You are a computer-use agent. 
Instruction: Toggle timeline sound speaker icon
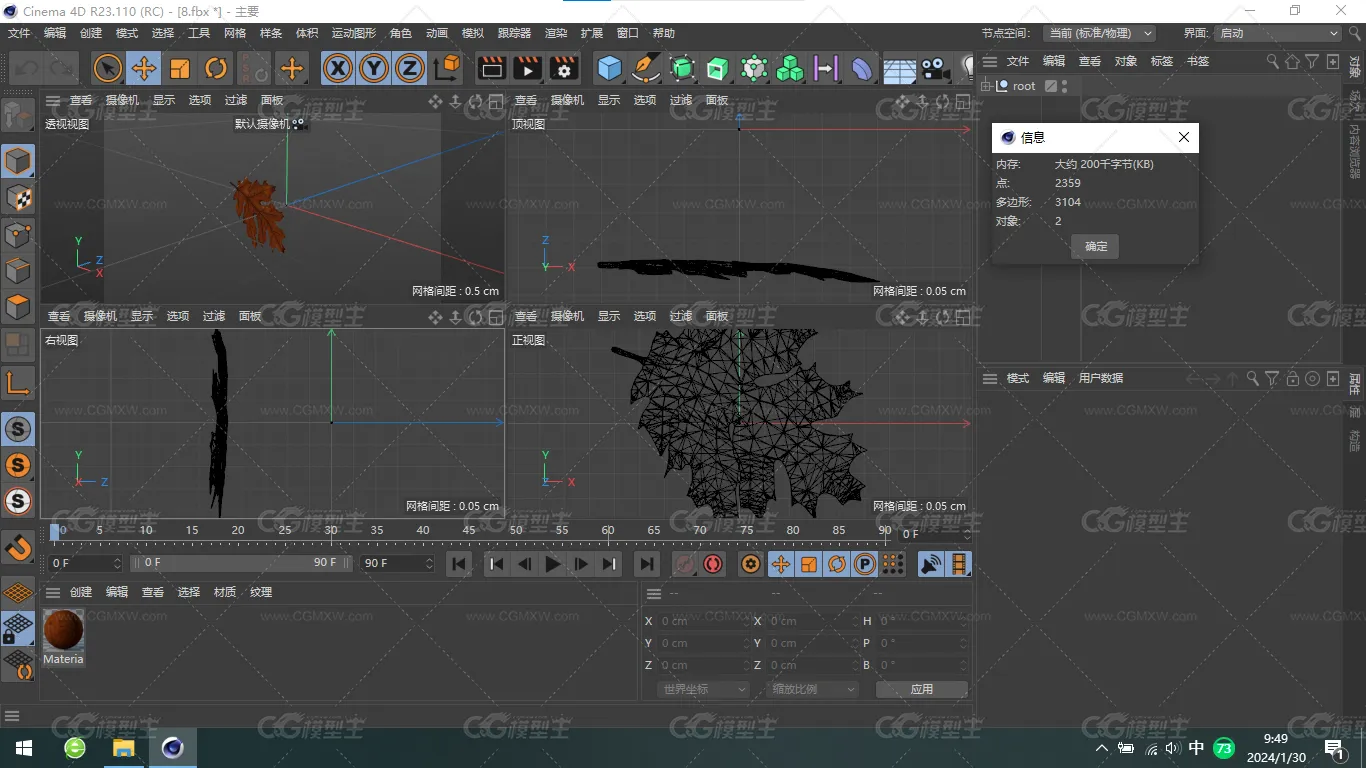tap(931, 564)
